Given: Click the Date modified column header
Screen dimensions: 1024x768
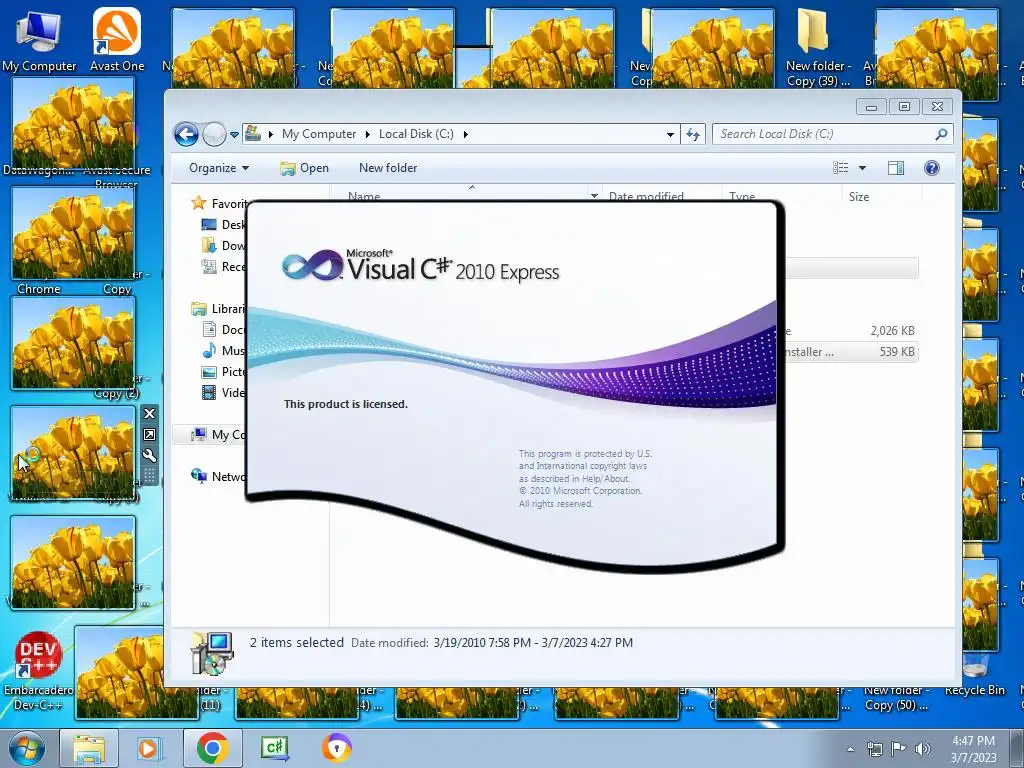Looking at the screenshot, I should point(646,196).
